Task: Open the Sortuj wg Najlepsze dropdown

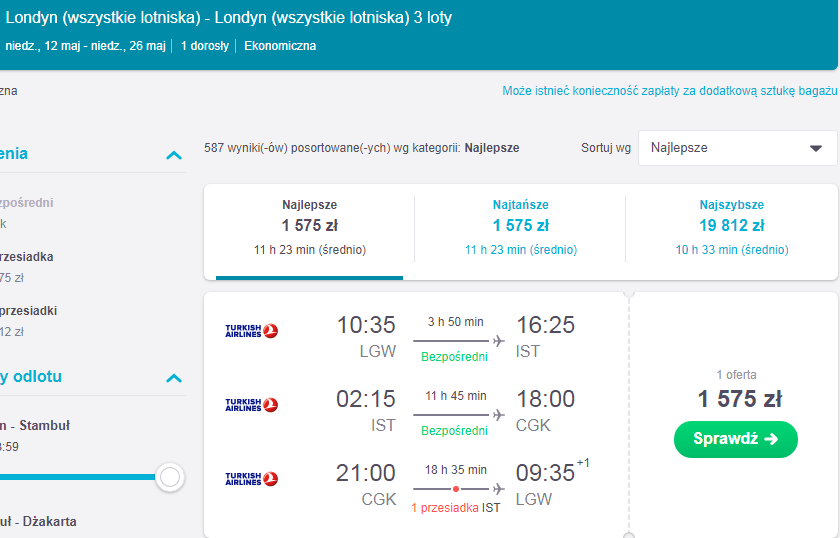Action: point(737,148)
